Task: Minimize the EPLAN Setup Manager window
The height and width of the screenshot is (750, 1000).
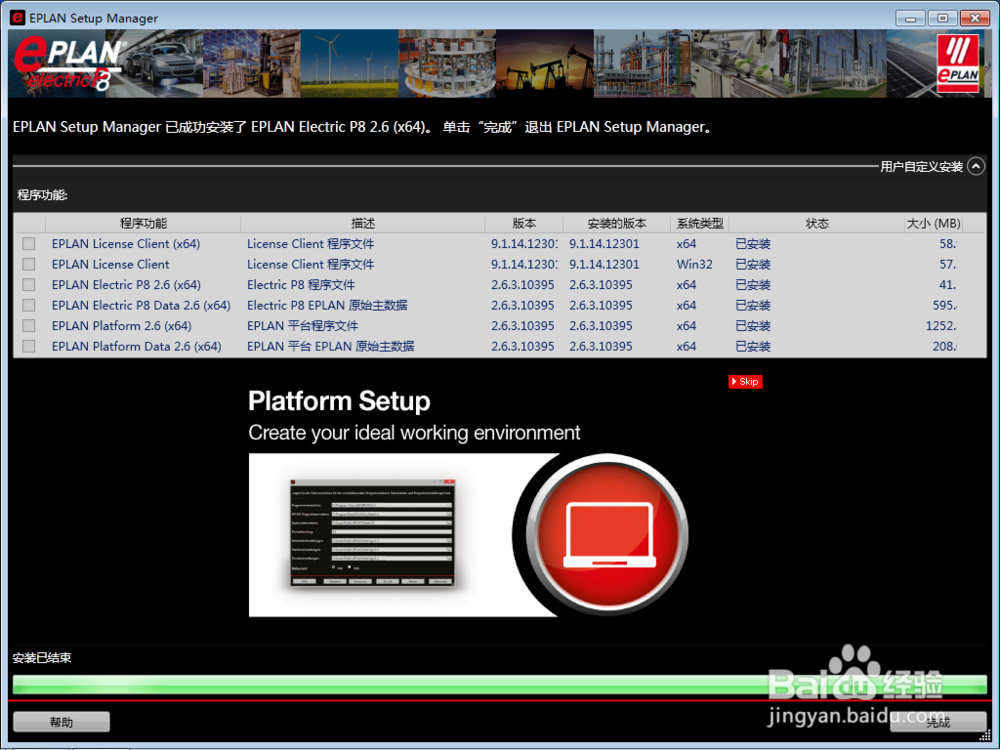Action: coord(910,18)
